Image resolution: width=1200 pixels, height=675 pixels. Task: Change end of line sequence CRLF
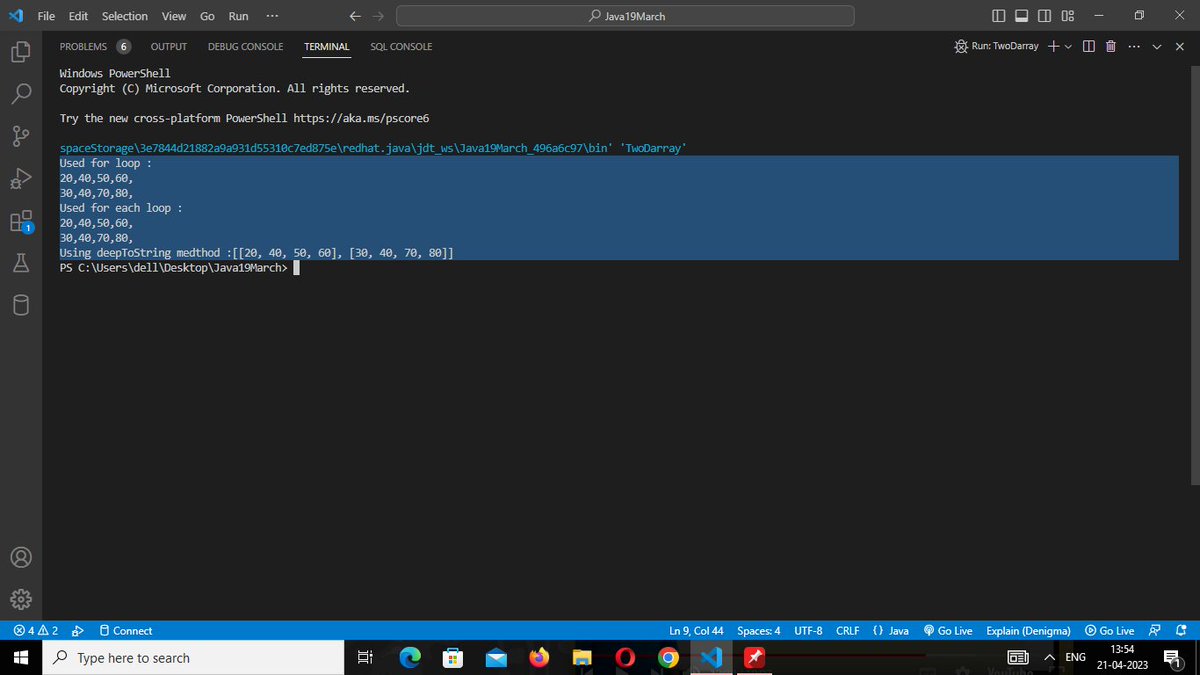point(848,631)
